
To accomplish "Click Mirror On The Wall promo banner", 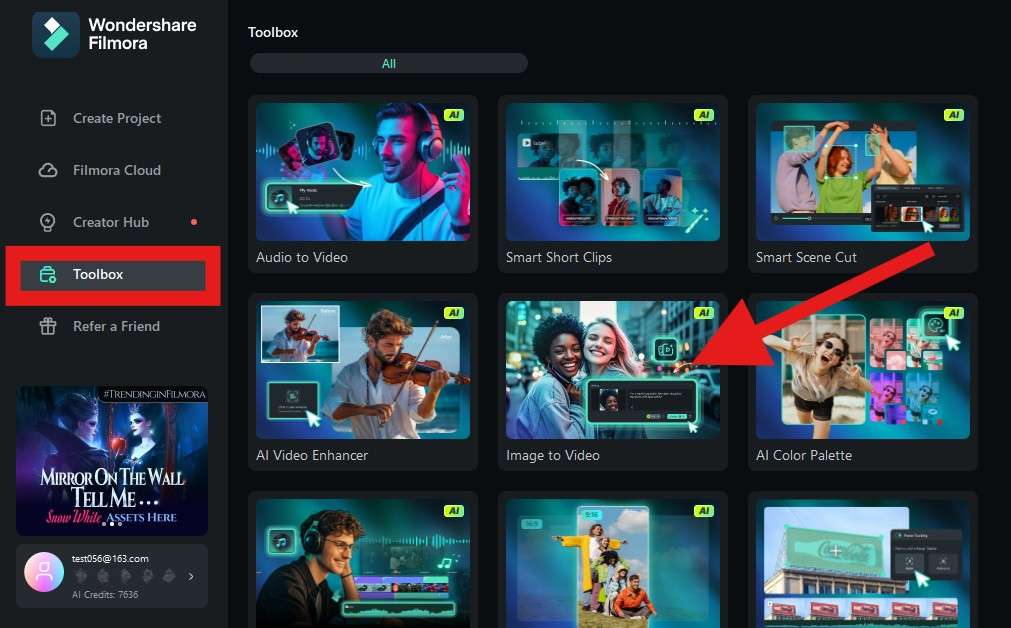I will 112,460.
